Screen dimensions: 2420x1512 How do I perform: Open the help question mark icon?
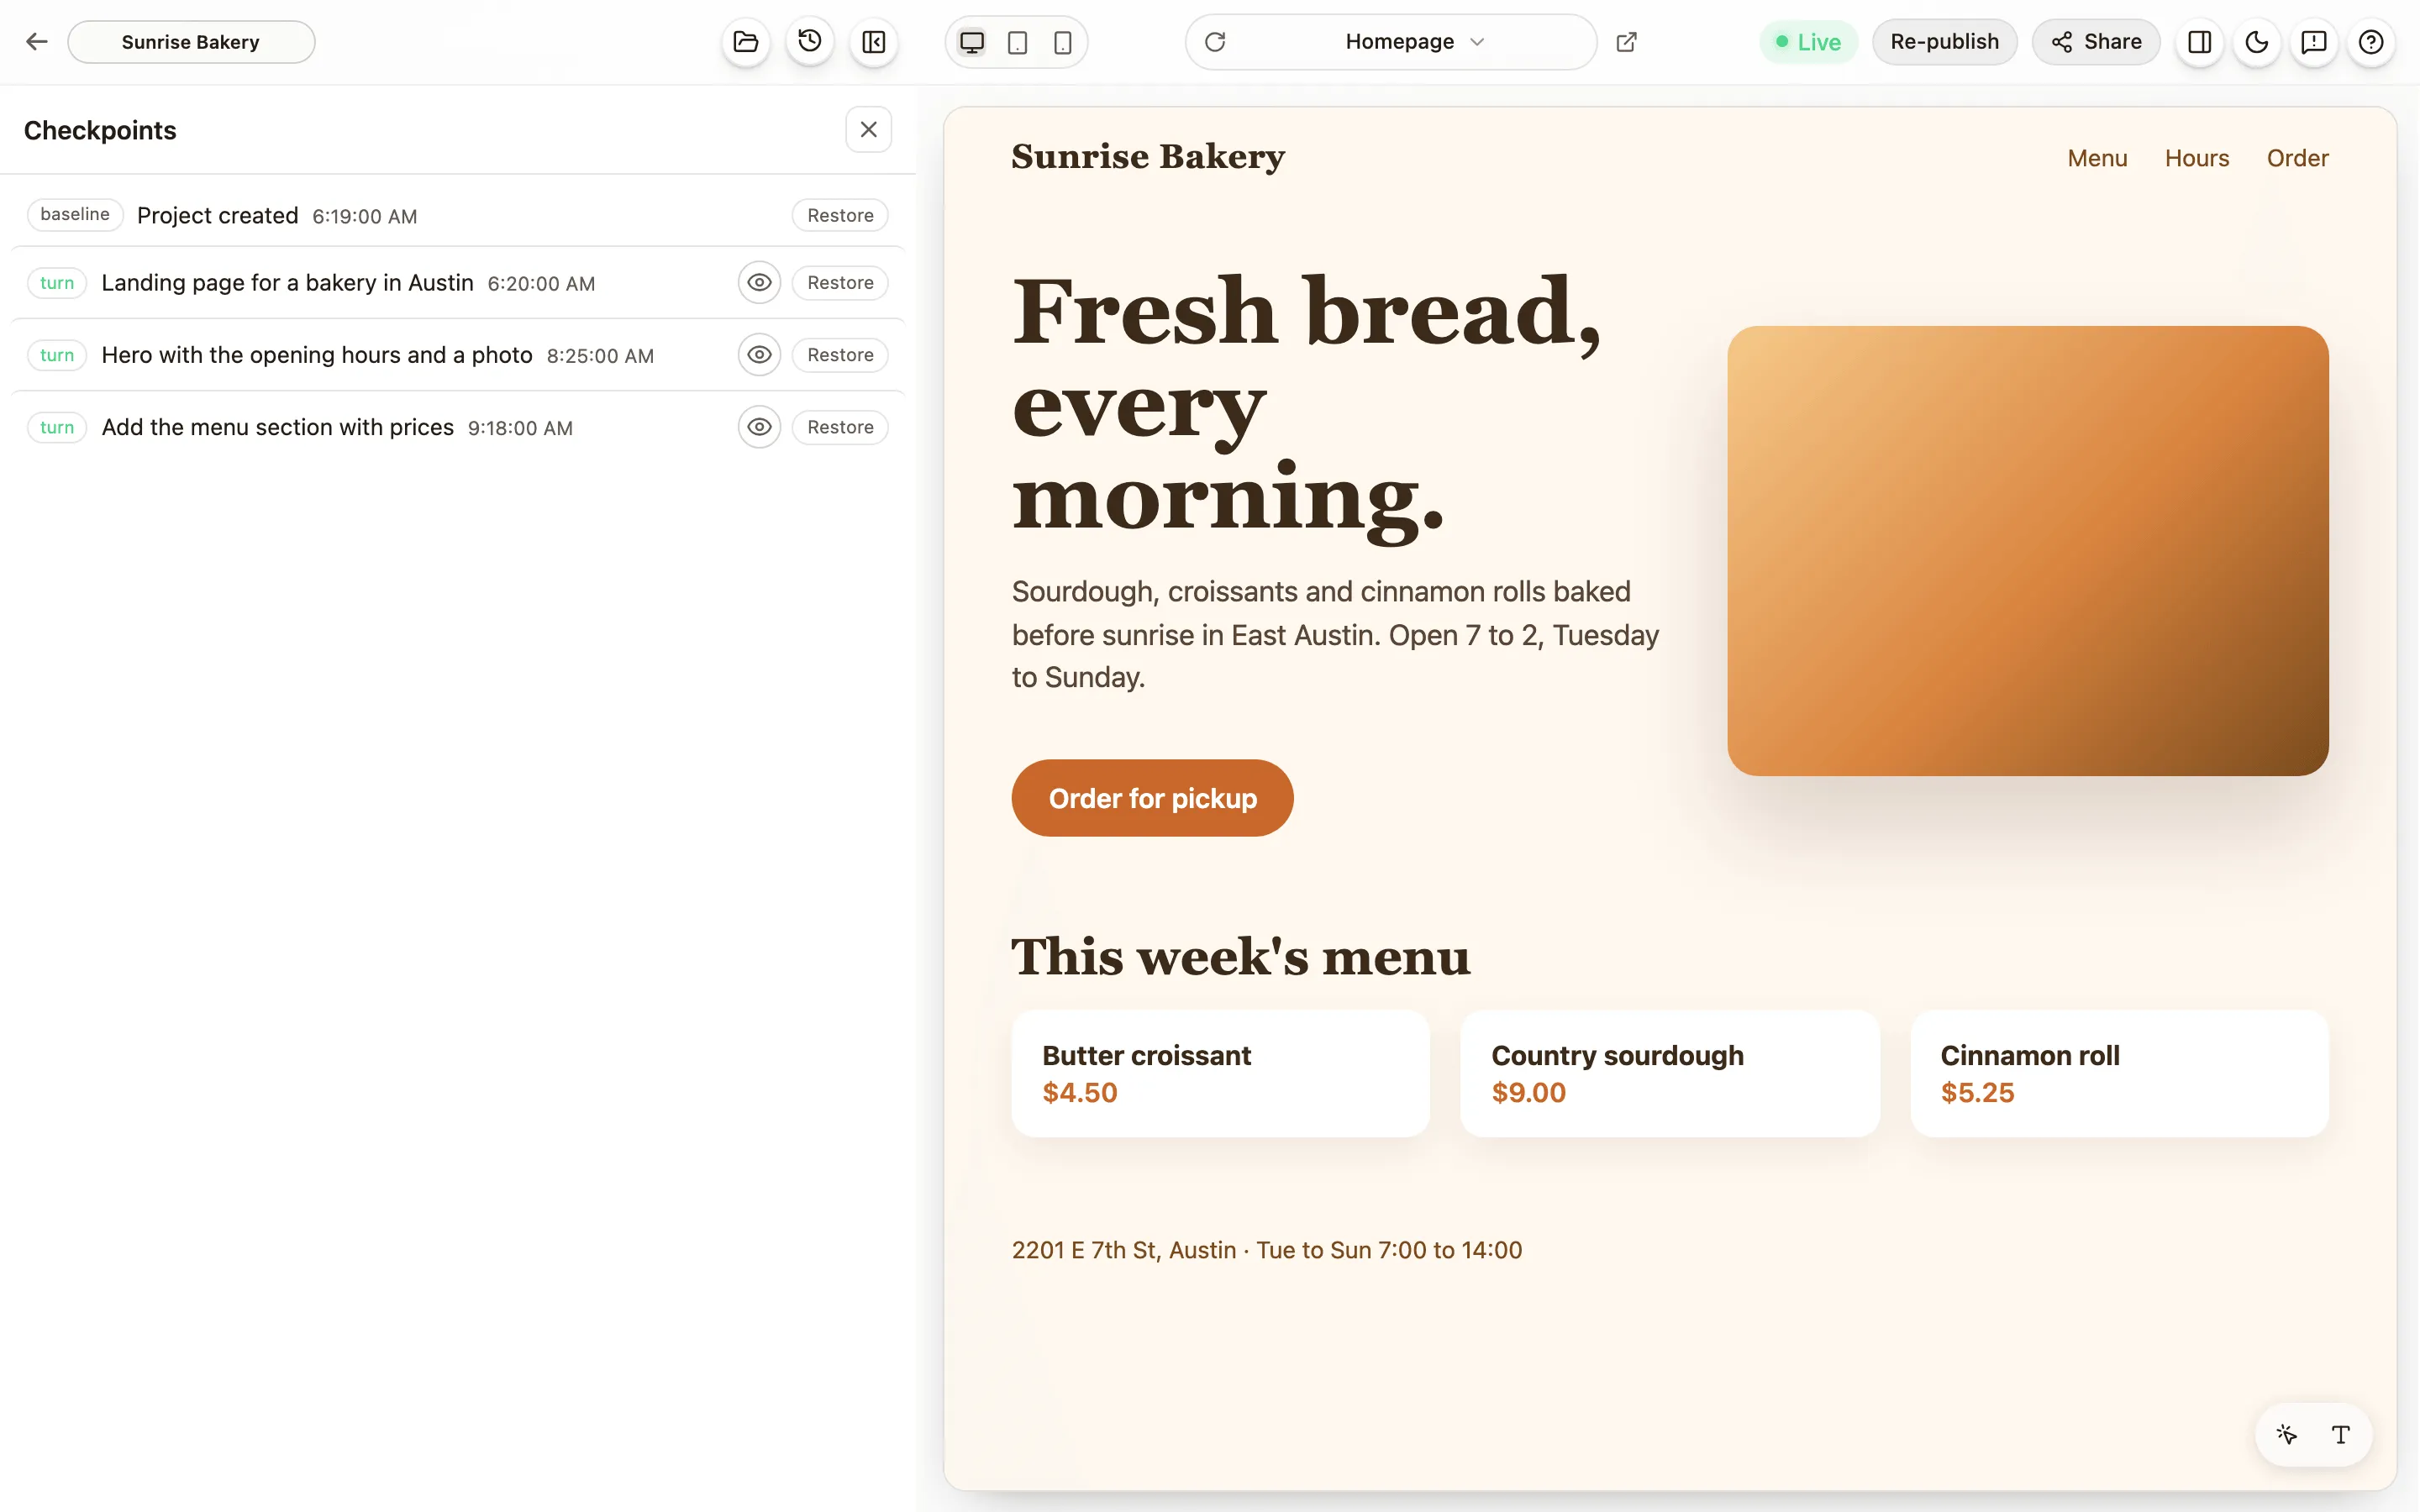click(x=2371, y=42)
